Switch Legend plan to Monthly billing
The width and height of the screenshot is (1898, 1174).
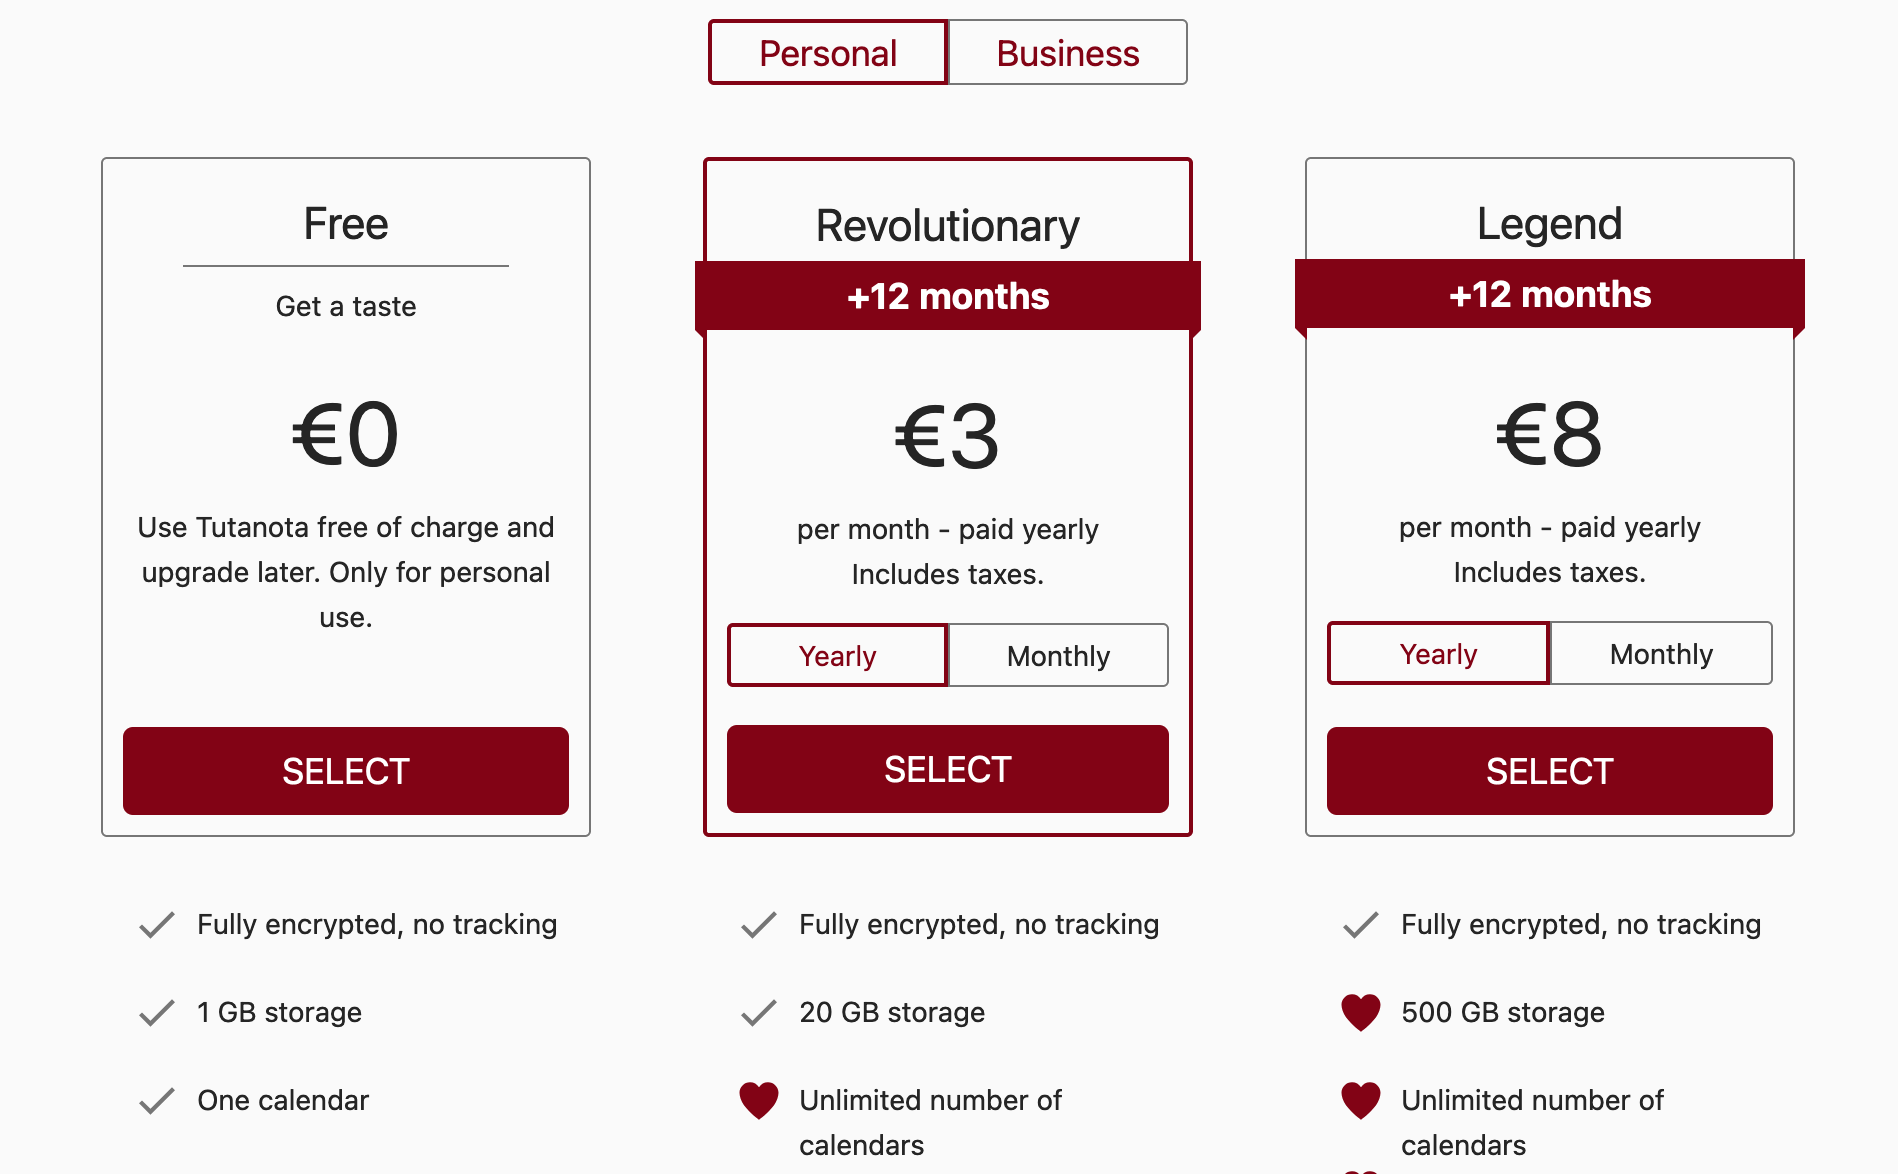tap(1660, 654)
